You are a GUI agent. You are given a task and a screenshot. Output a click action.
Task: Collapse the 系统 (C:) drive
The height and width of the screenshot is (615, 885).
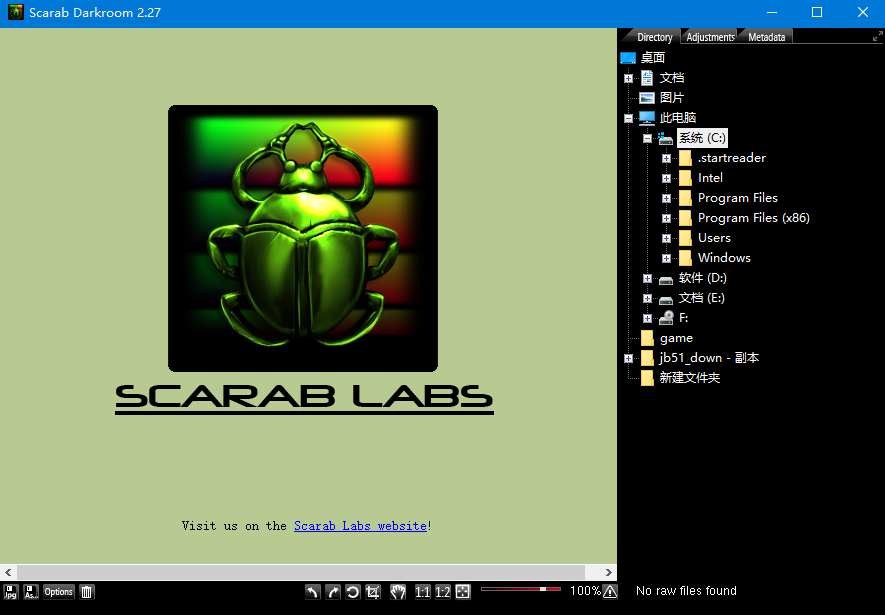coord(647,138)
